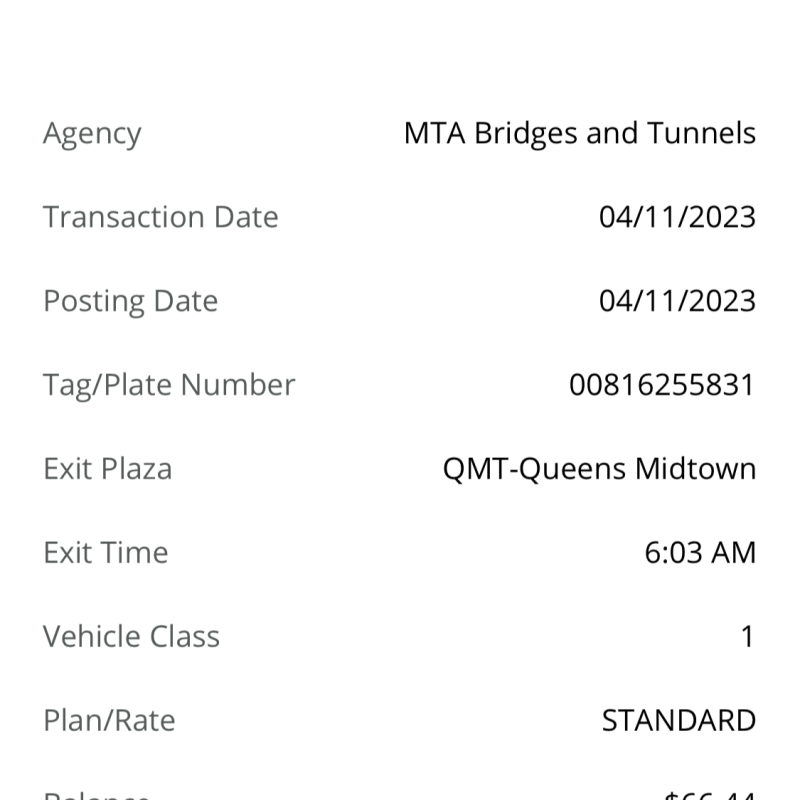Select the 6:03 AM exit time

click(x=700, y=553)
